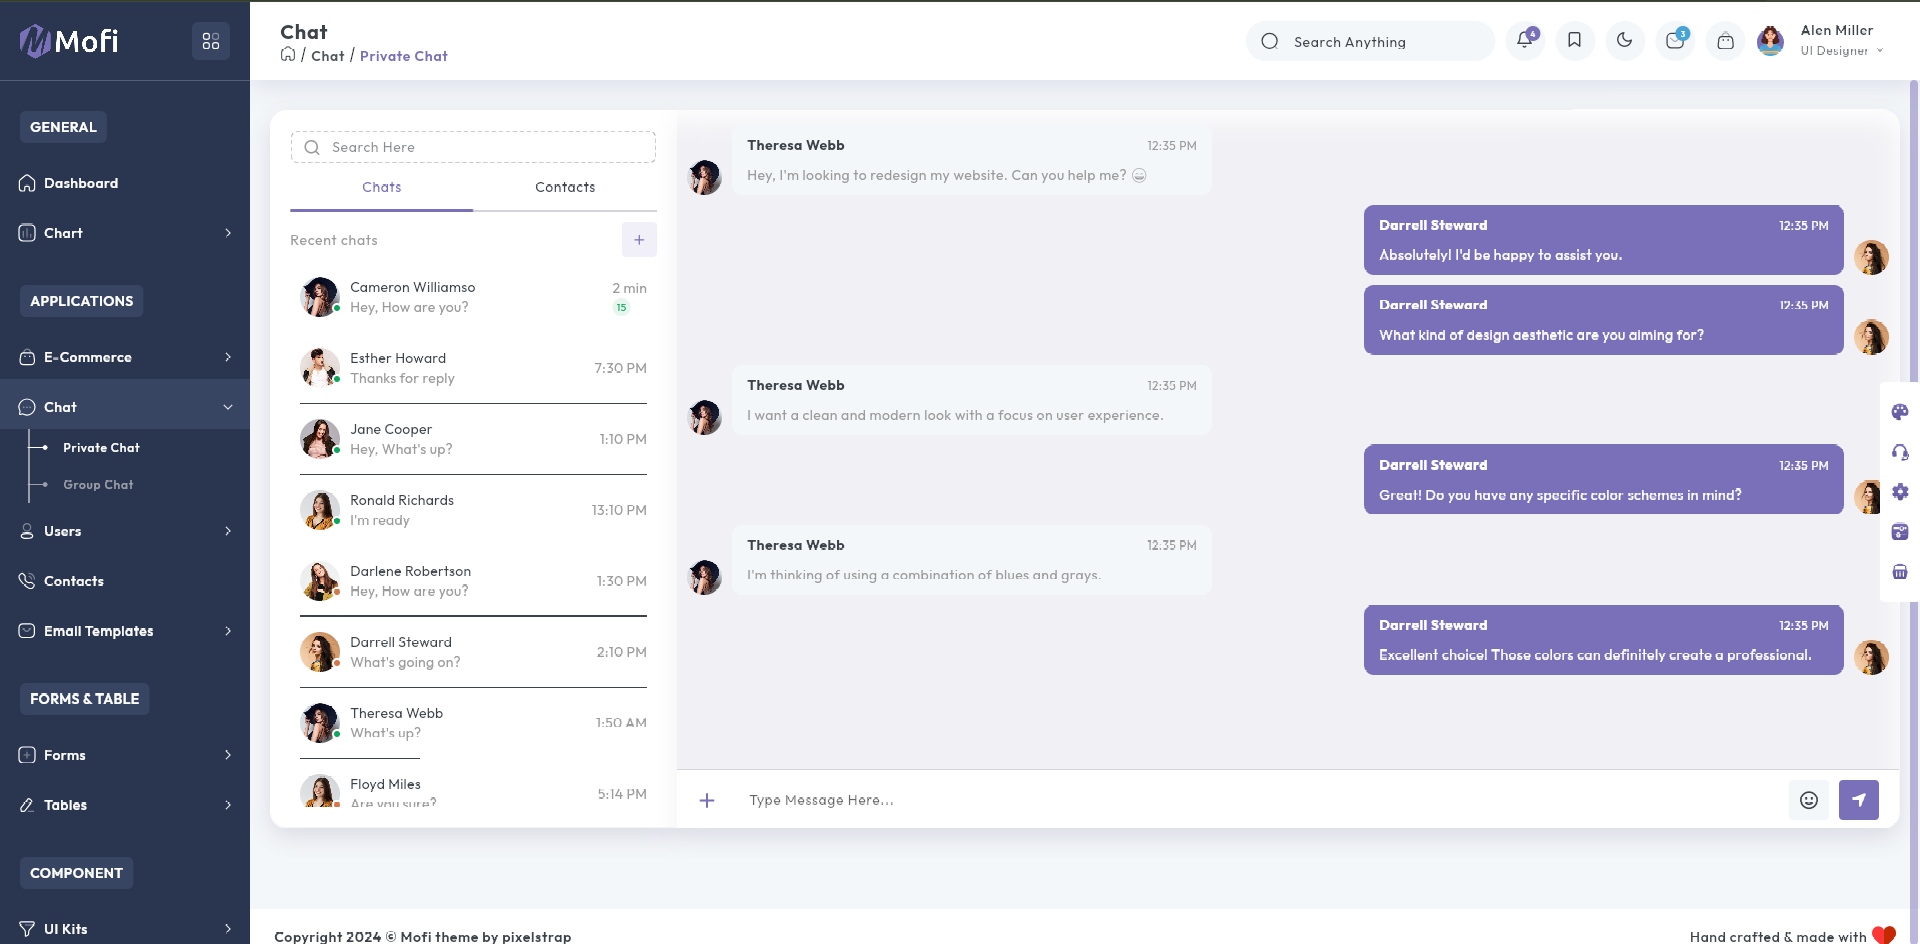Click the send message paper plane button
Screen dimensions: 1920x944
click(1858, 800)
